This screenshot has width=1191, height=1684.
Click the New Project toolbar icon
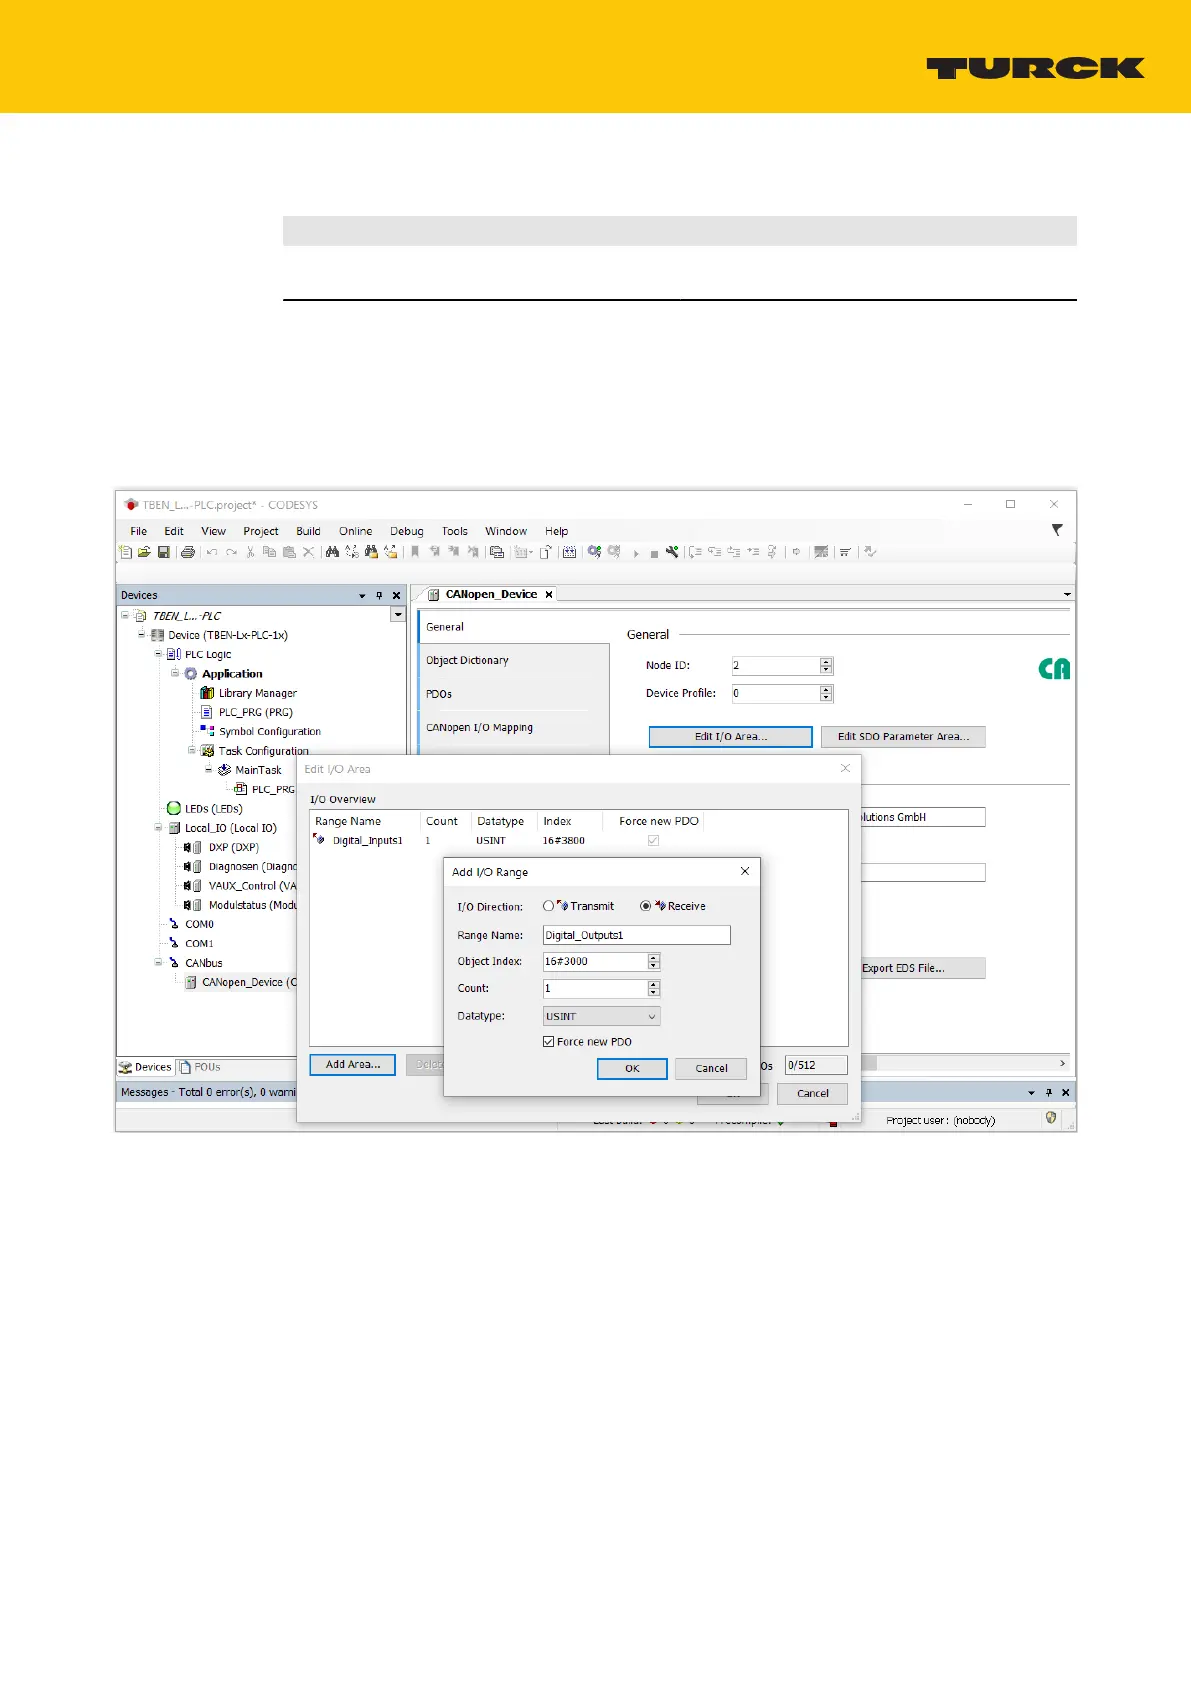125,552
